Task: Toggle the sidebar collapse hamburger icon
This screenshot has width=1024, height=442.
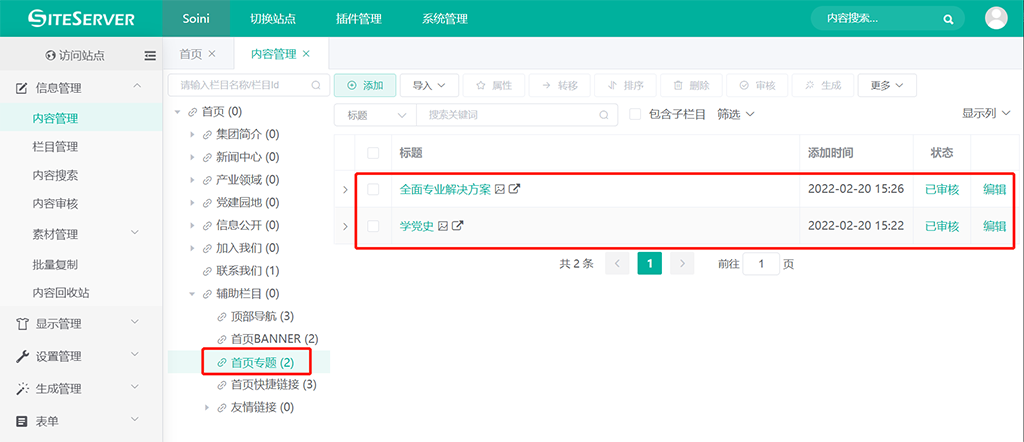Action: coord(150,56)
